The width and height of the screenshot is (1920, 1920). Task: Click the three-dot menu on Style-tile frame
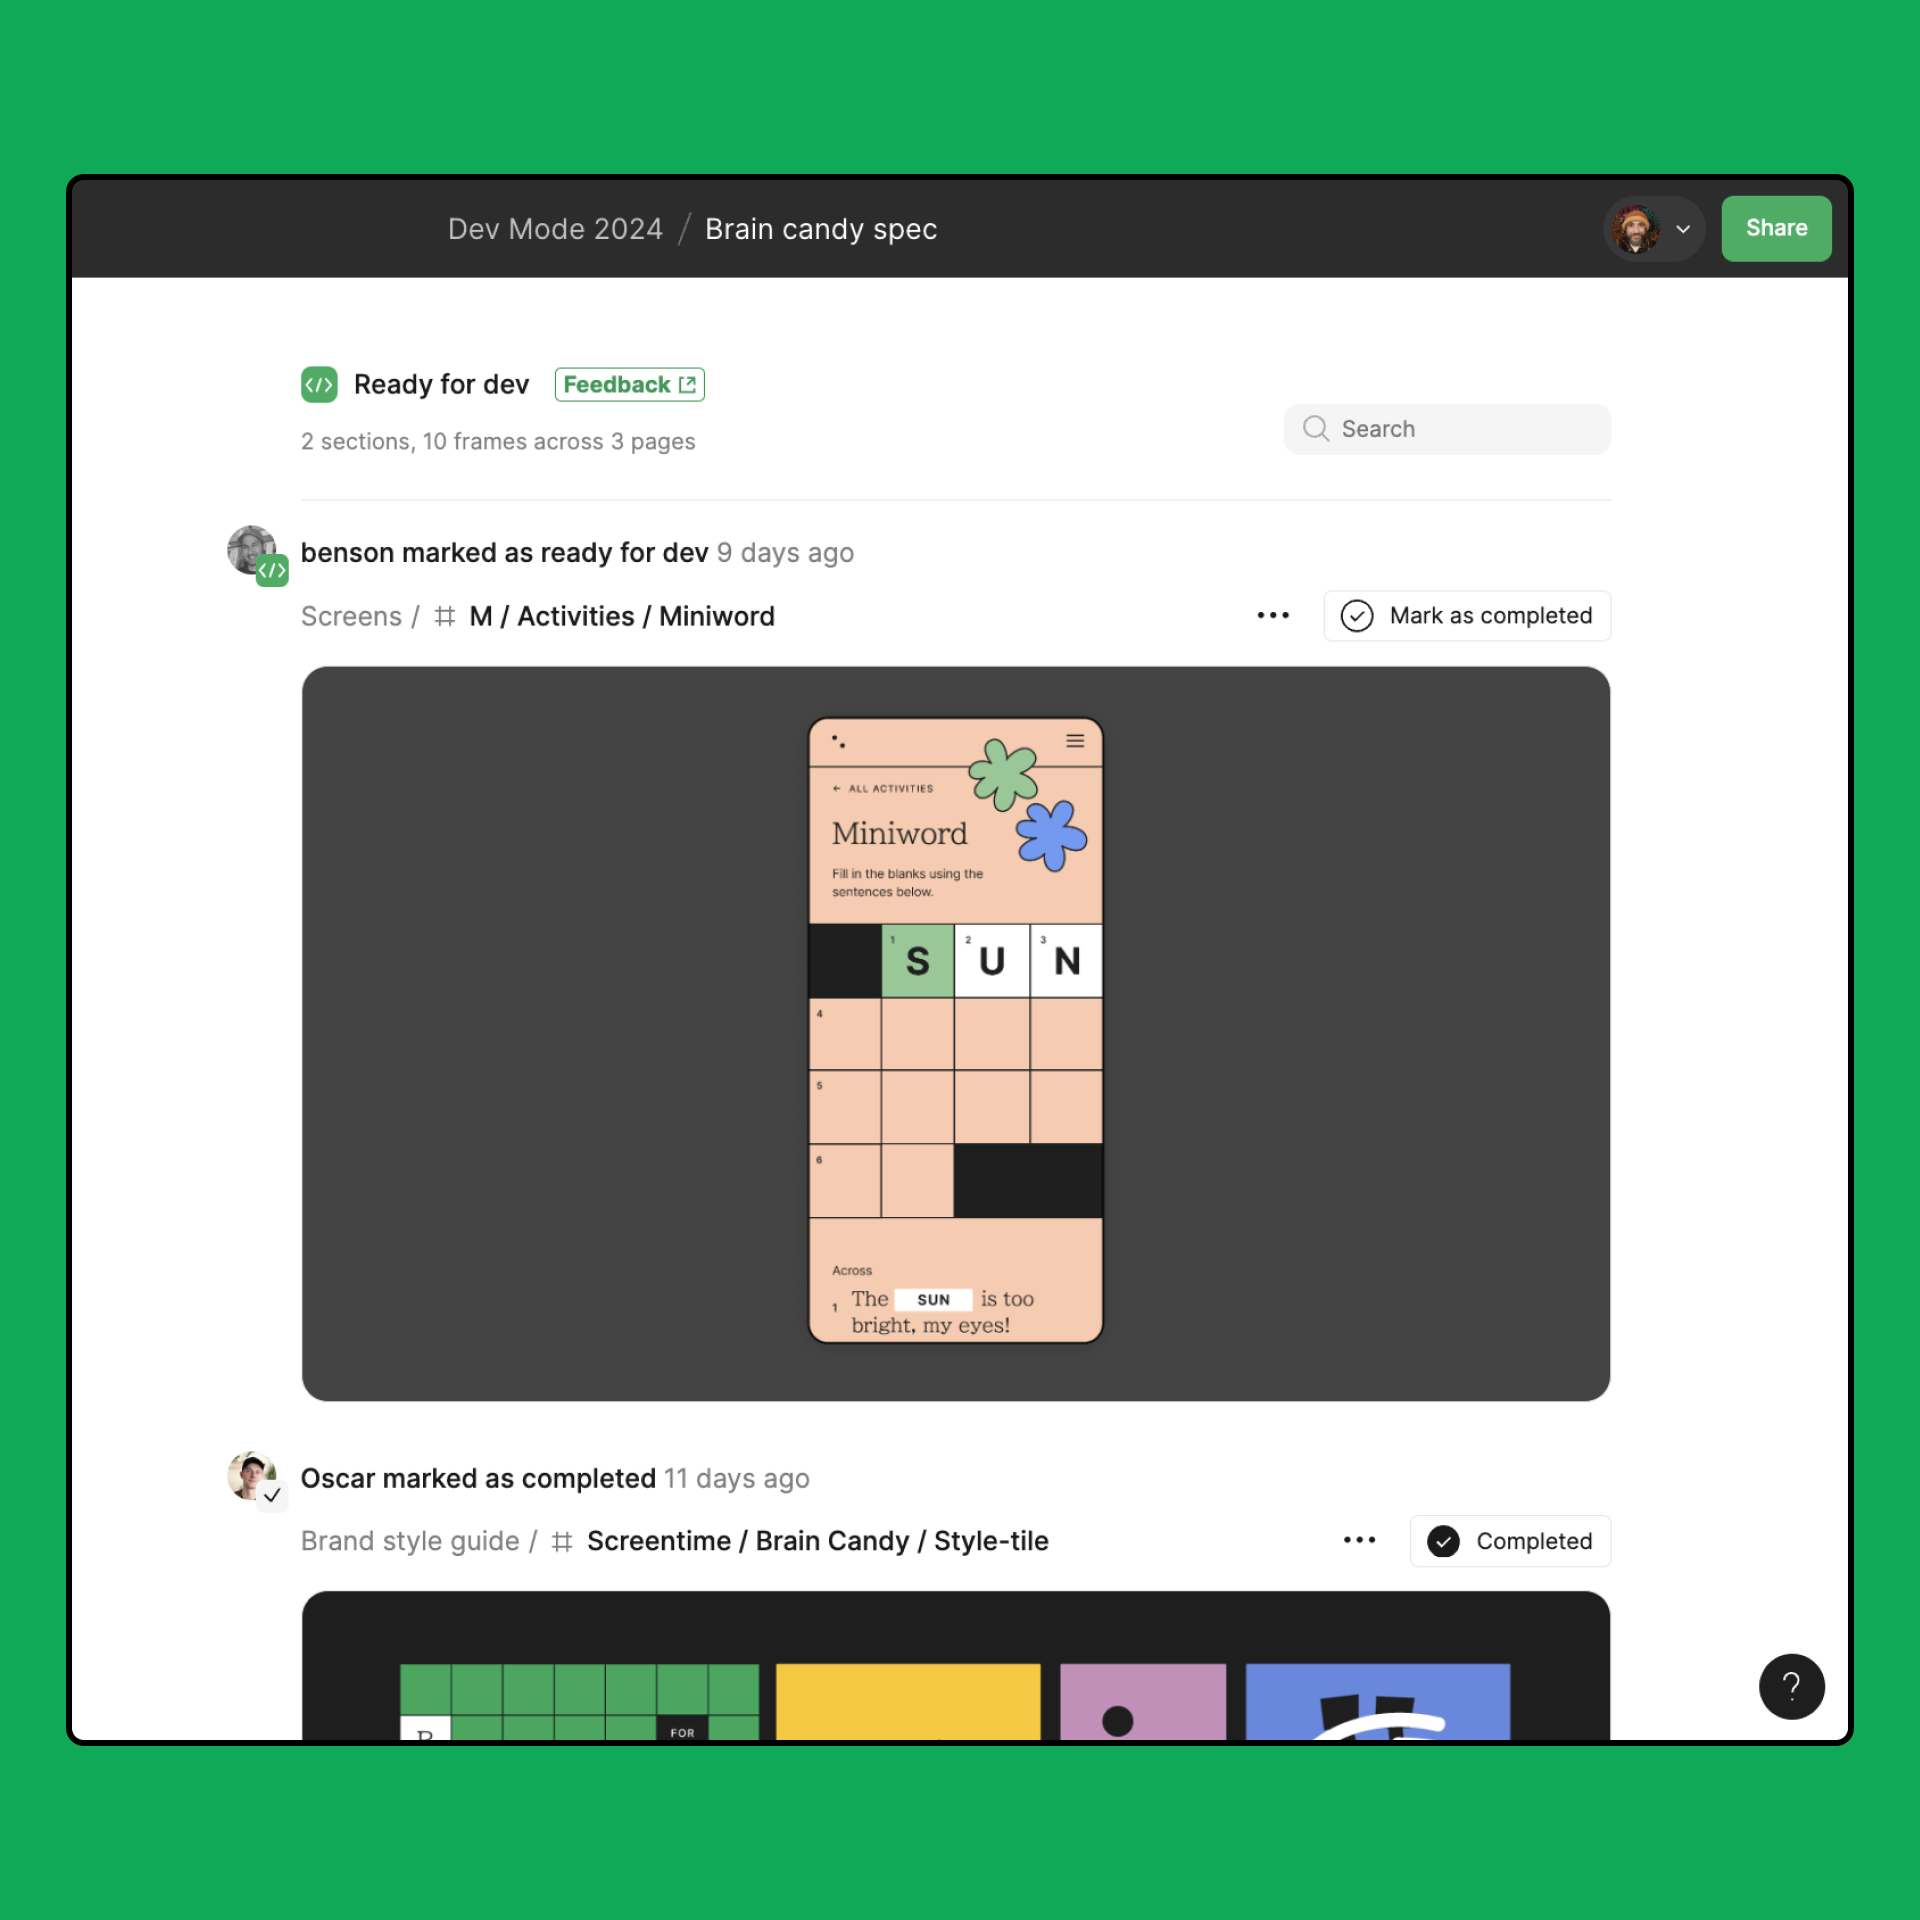[1361, 1540]
